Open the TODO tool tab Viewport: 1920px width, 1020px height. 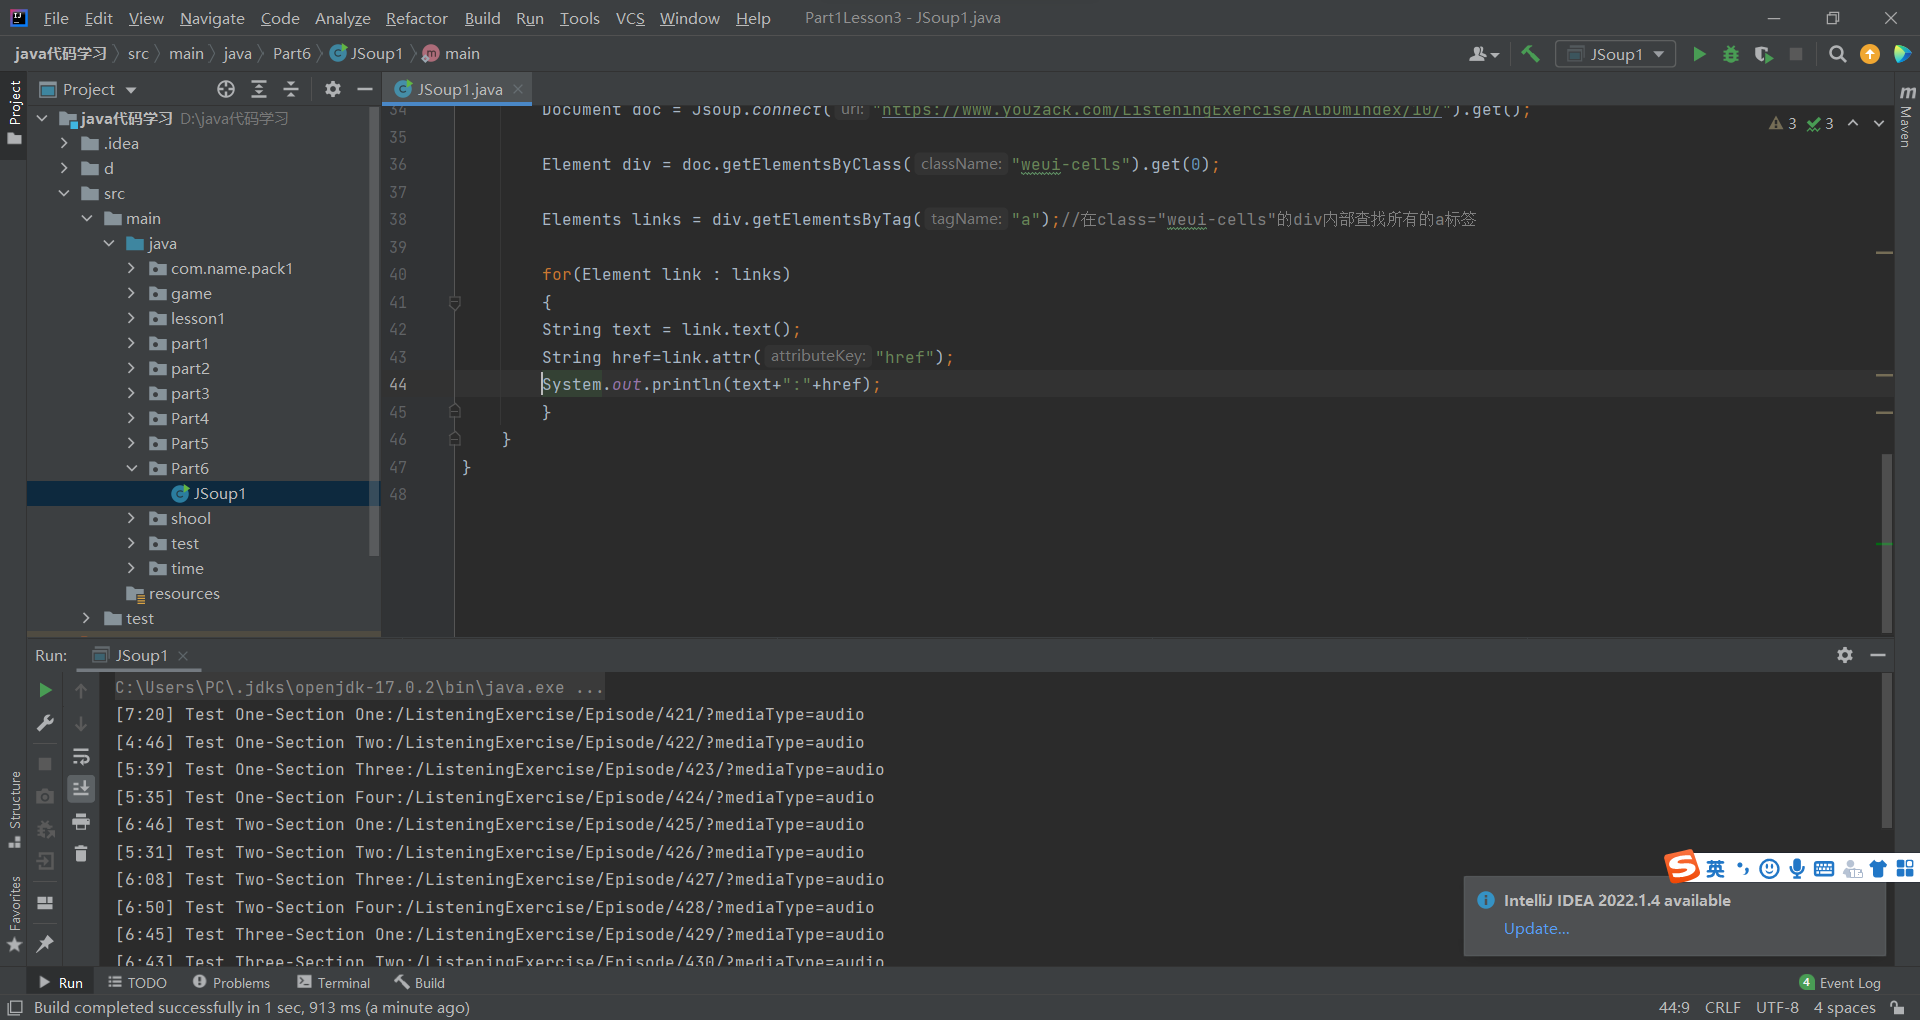tap(137, 983)
